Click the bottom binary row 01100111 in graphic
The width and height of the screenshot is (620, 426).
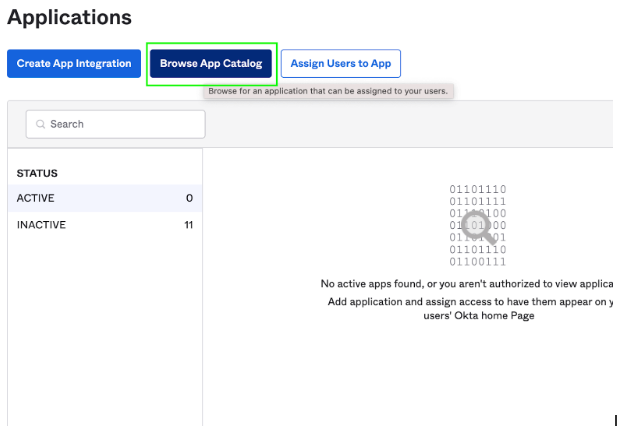coord(478,261)
